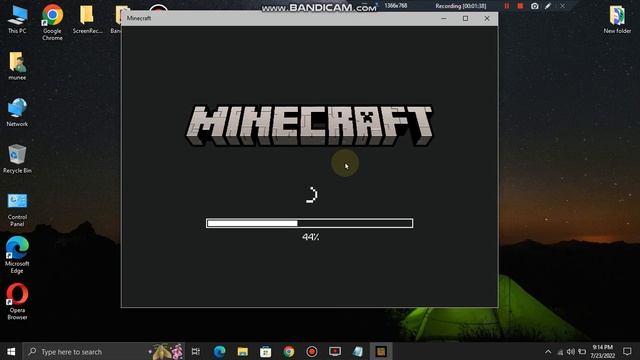Click the 44% loading percentage text
The image size is (640, 360).
click(x=311, y=237)
